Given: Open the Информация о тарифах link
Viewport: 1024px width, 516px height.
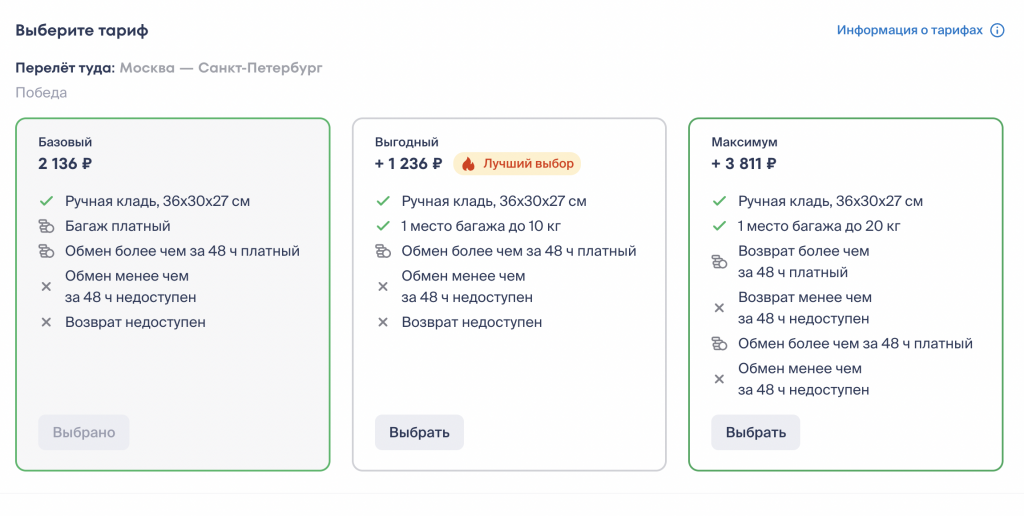Looking at the screenshot, I should coord(910,31).
